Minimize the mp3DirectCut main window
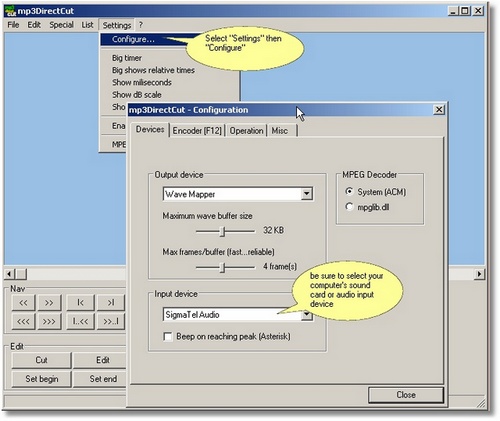 point(452,11)
